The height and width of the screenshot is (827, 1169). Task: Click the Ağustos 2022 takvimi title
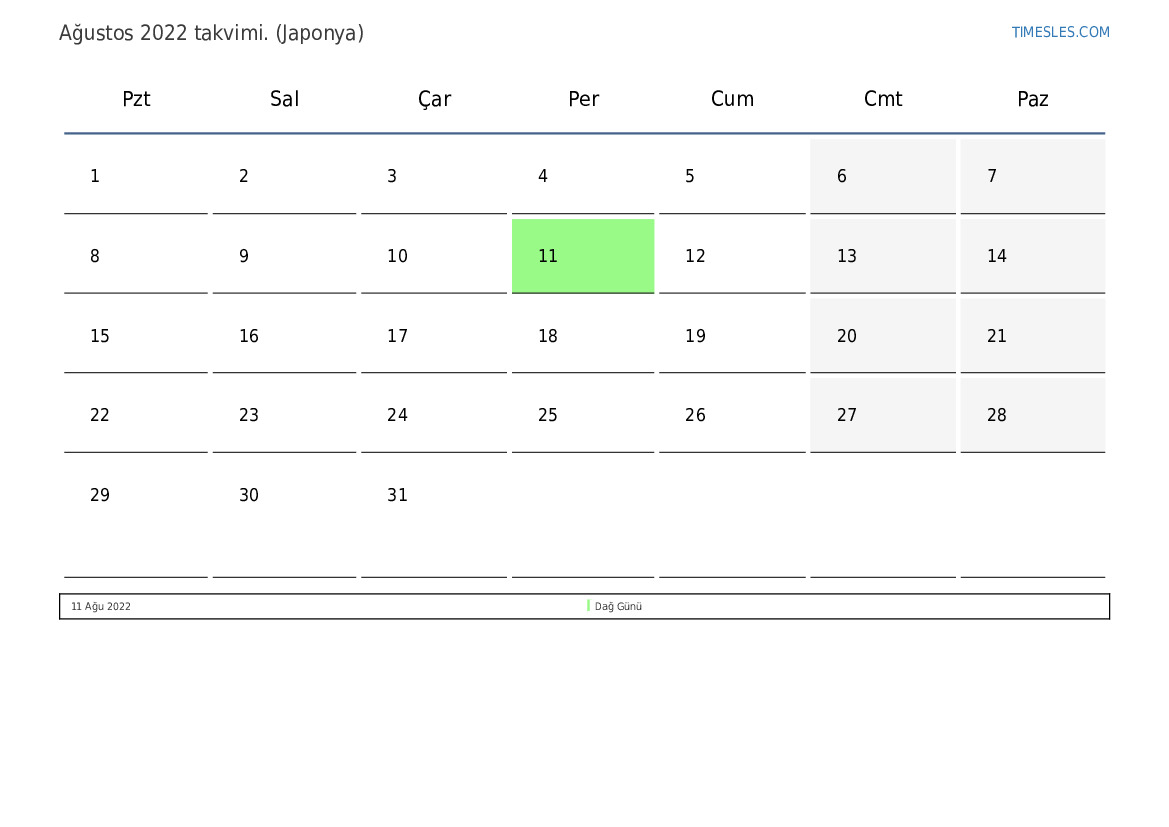pyautogui.click(x=211, y=33)
